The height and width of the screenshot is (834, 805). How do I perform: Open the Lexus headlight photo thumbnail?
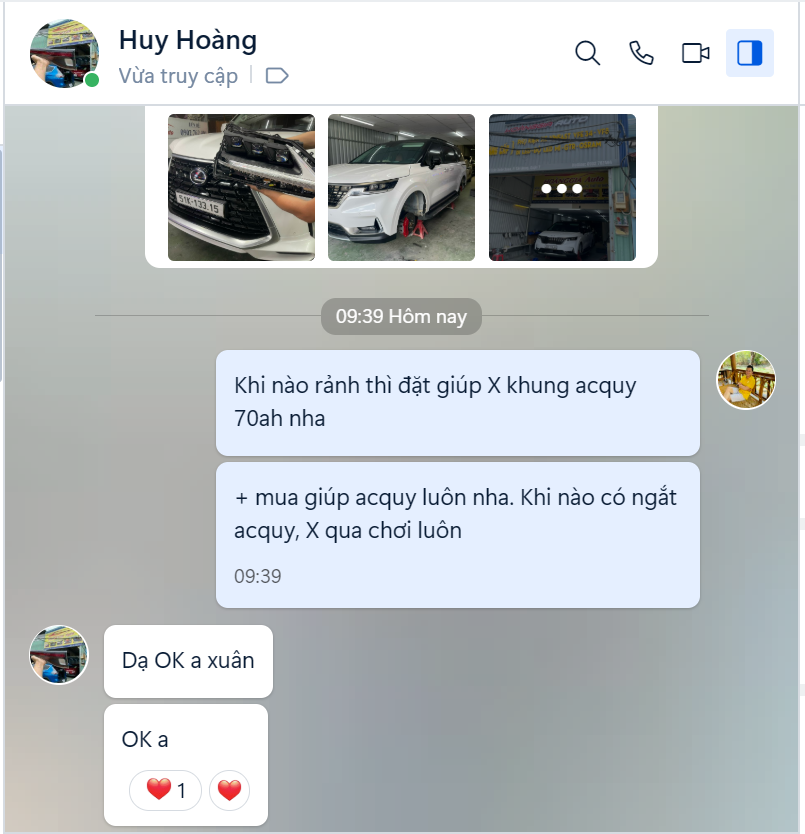coord(242,187)
